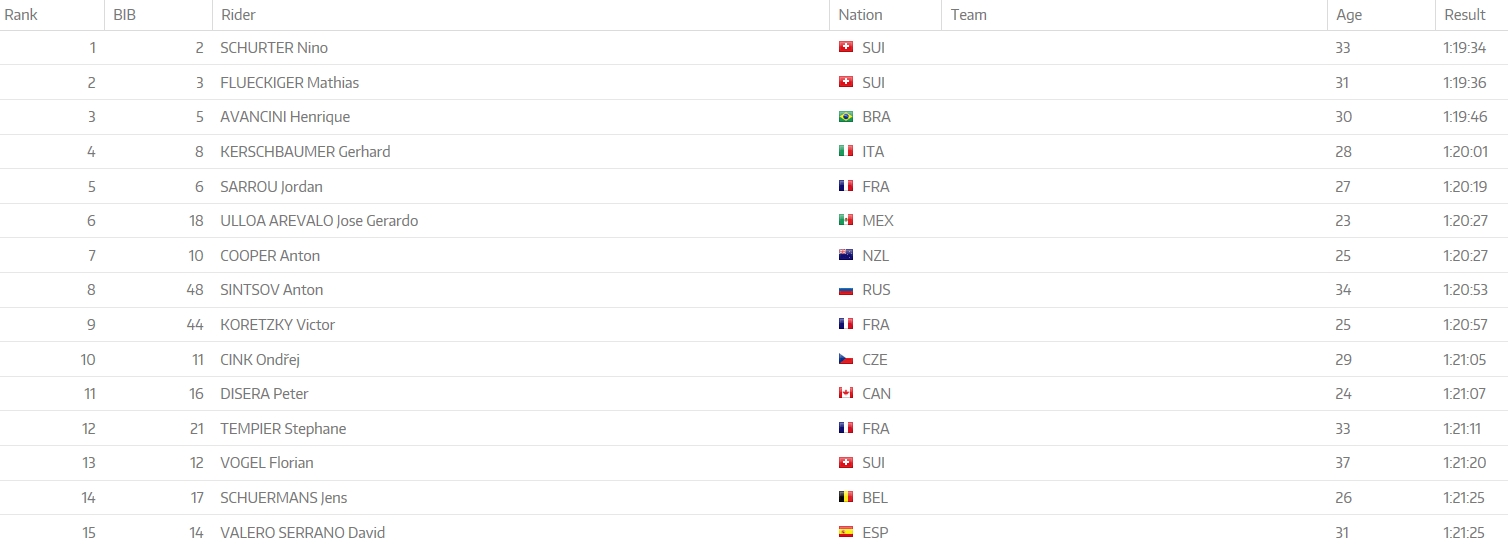Click VOGEL Florian's result time 1:21:20
Screen dimensions: 1508x549
1463,463
